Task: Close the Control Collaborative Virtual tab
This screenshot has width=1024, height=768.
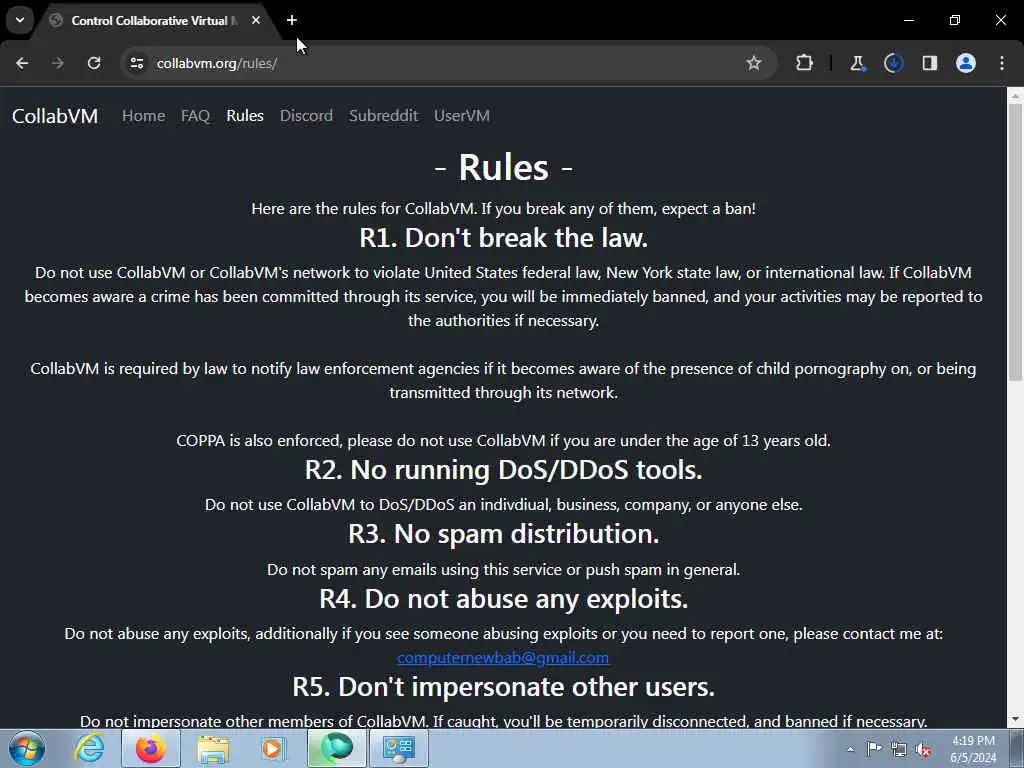Action: (x=256, y=20)
